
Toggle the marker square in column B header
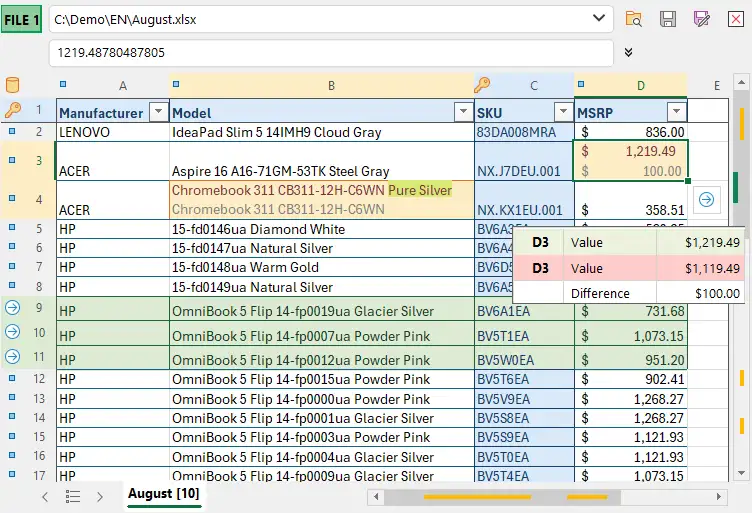pos(176,84)
